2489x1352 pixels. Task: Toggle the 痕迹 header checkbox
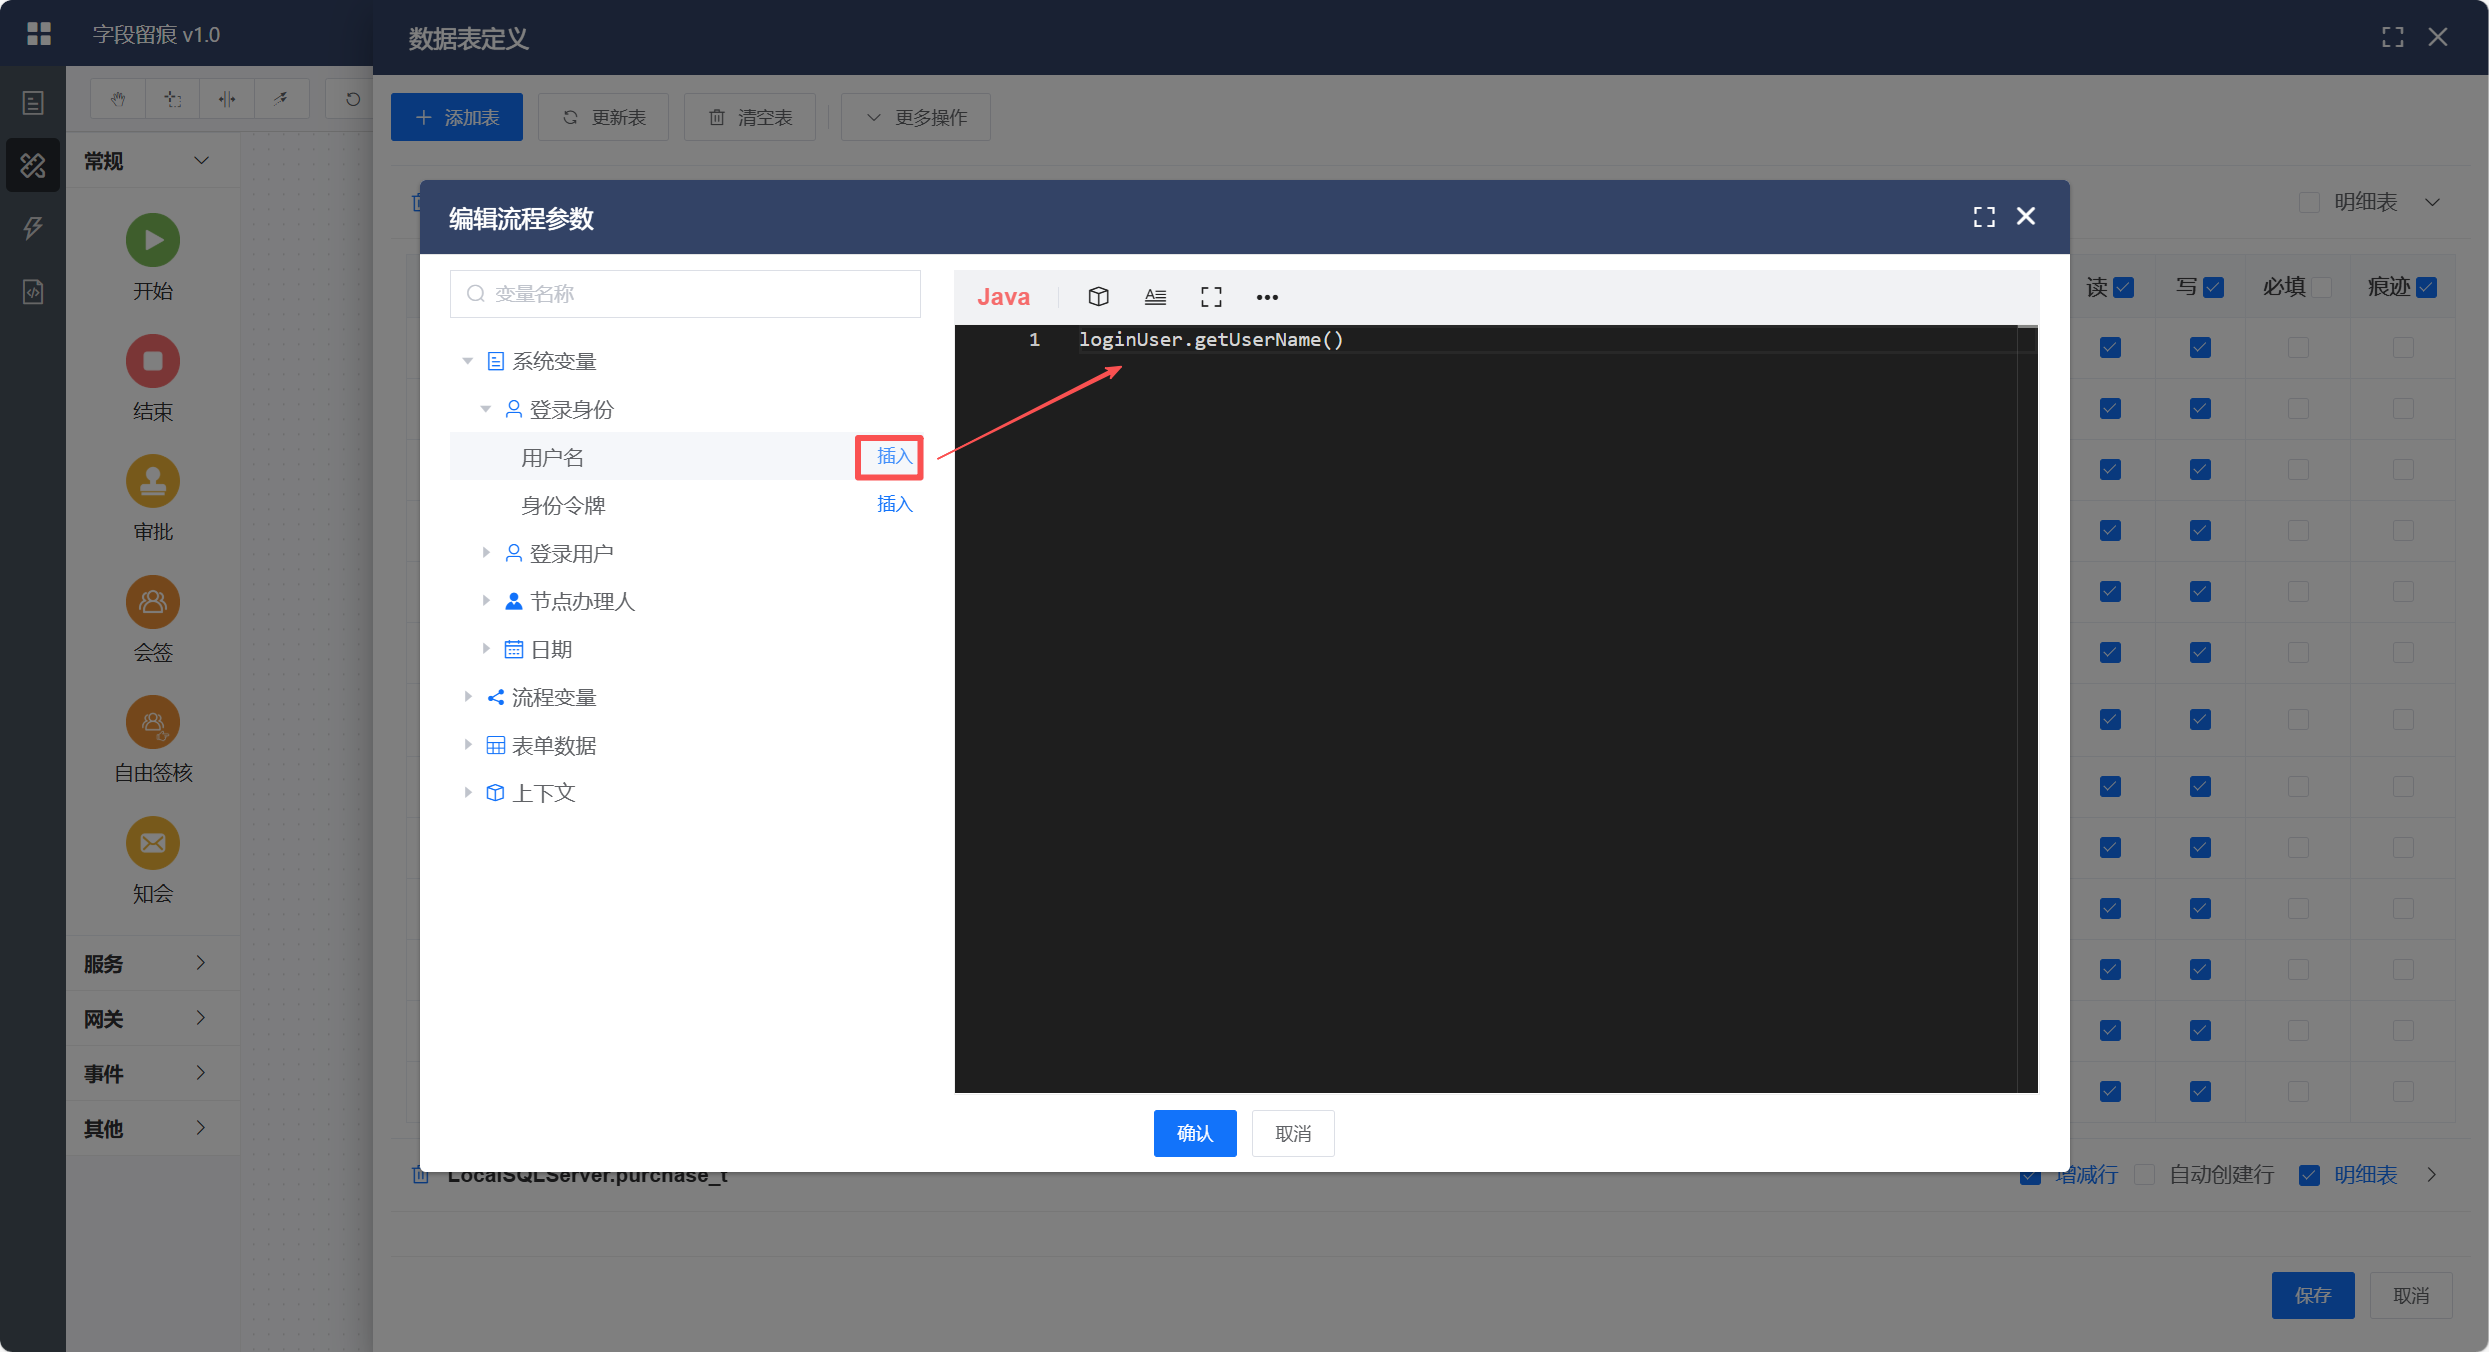click(2426, 288)
